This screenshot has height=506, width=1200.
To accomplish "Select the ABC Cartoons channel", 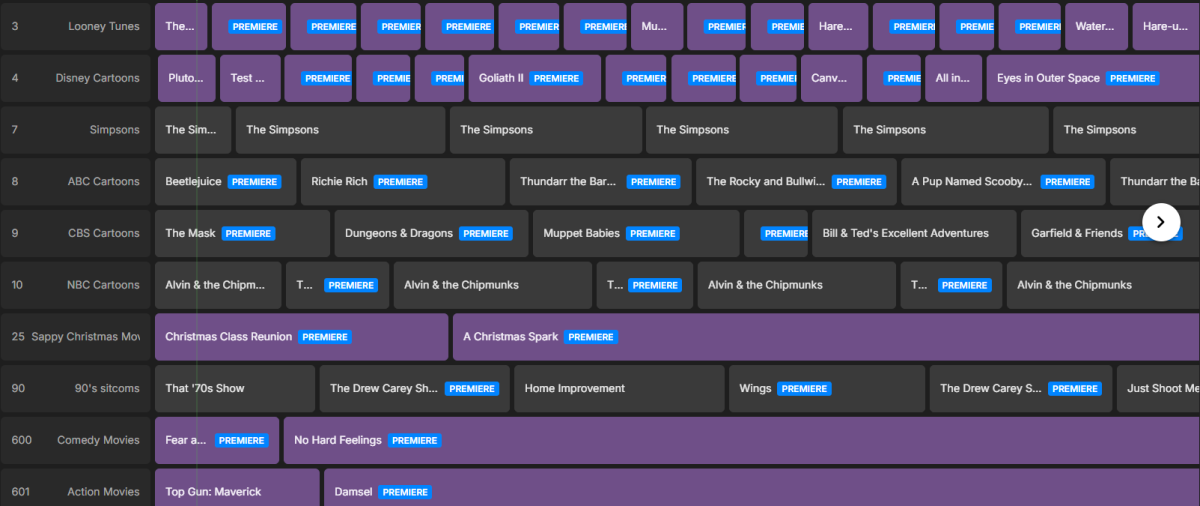I will (76, 182).
